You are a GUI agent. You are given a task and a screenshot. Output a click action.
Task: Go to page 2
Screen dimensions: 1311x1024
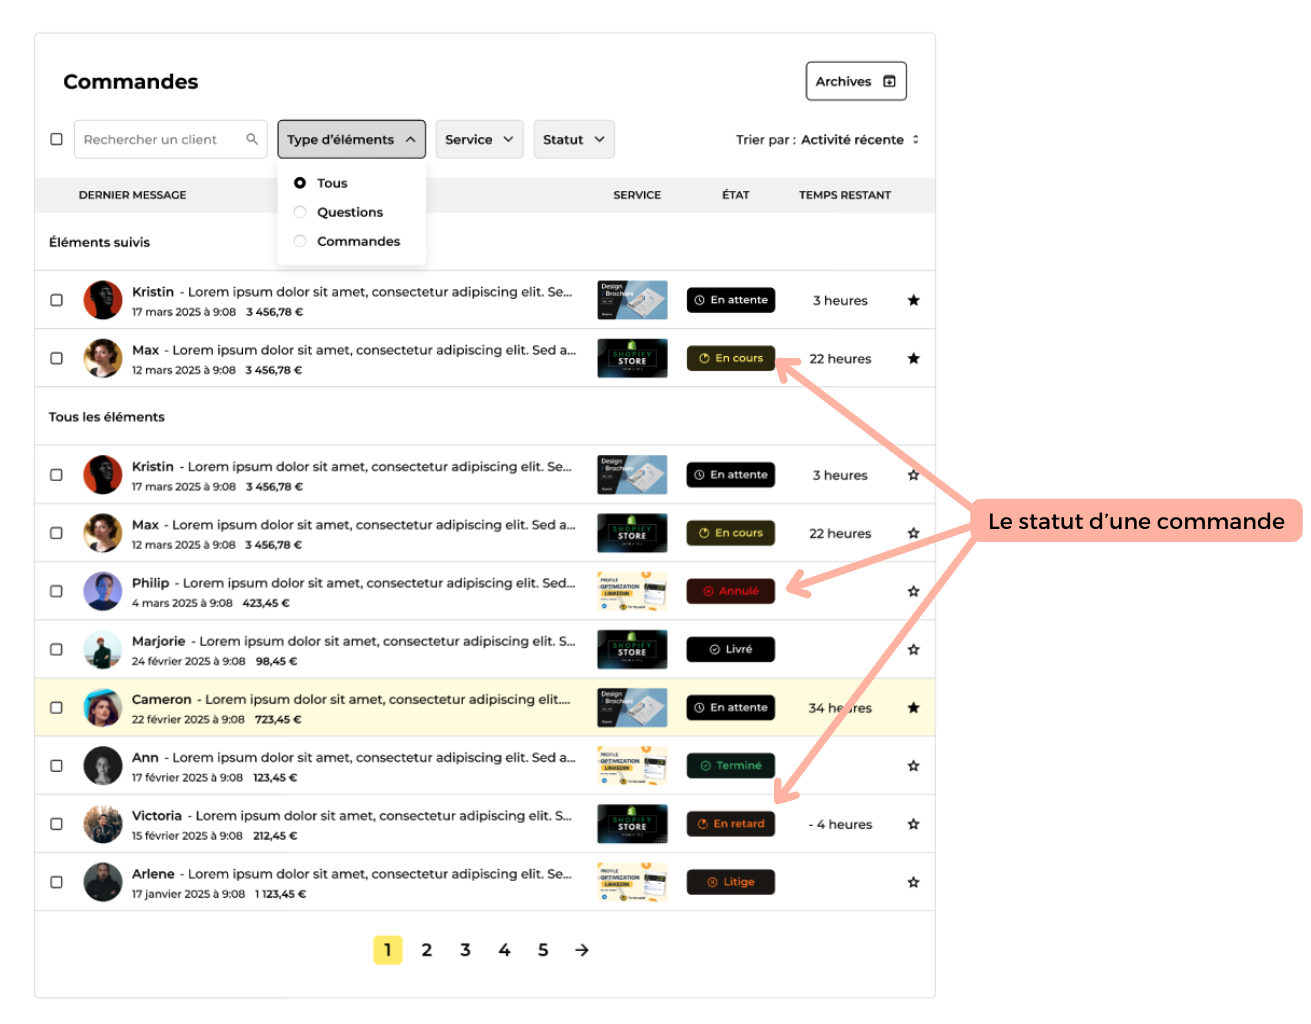click(x=427, y=950)
